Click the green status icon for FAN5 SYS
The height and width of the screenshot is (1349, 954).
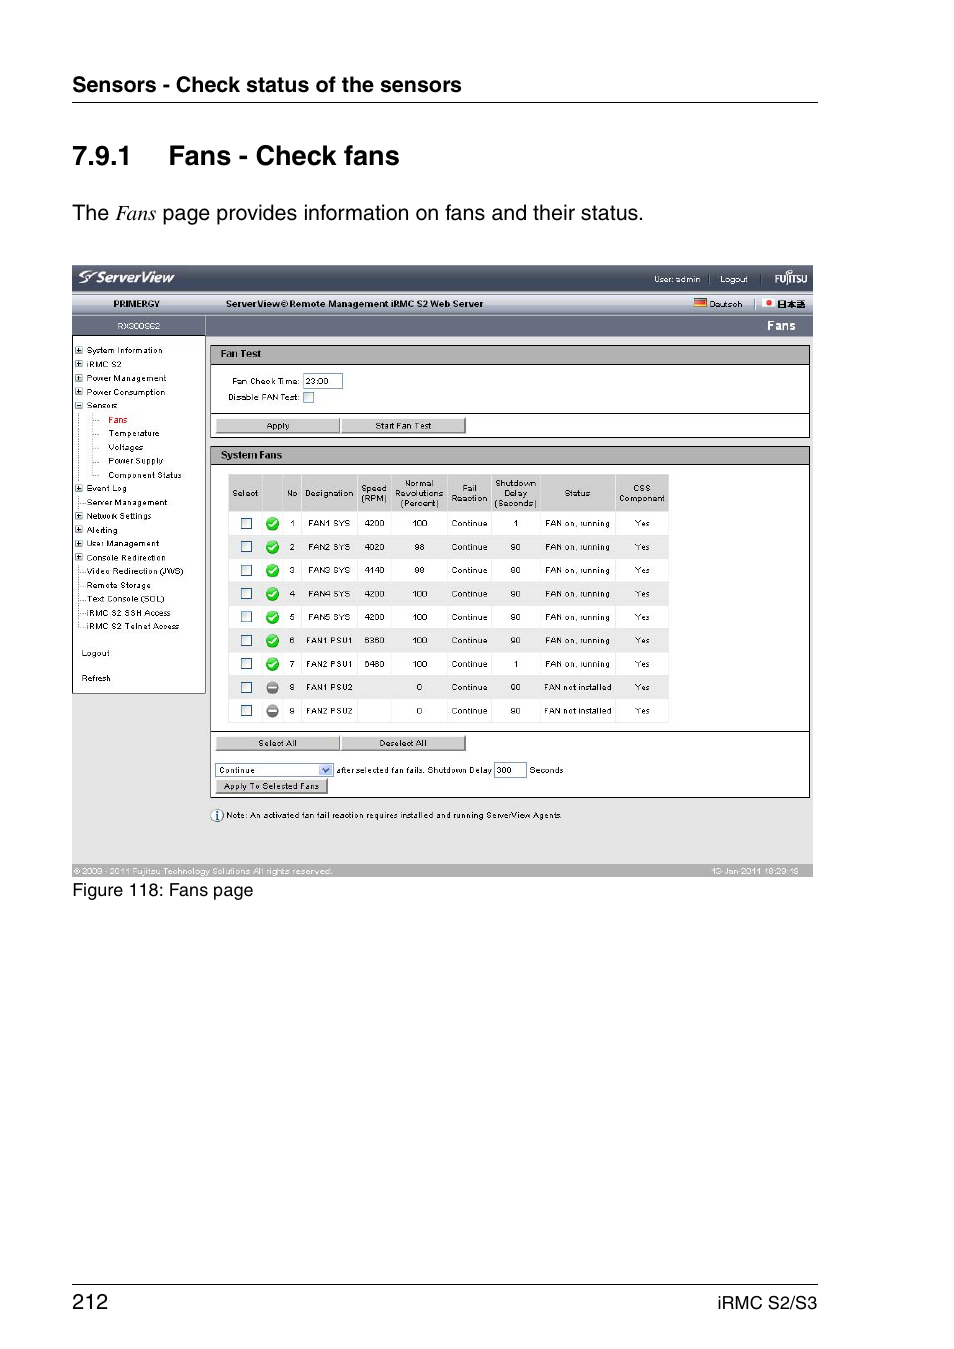pyautogui.click(x=272, y=618)
